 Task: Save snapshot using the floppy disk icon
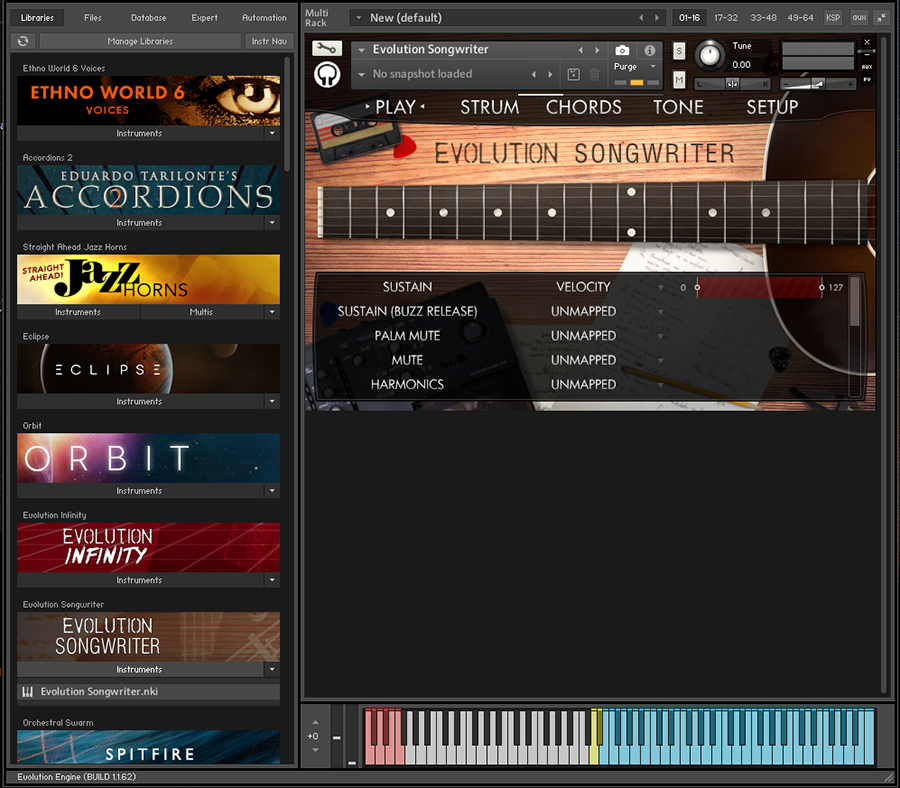[x=573, y=74]
